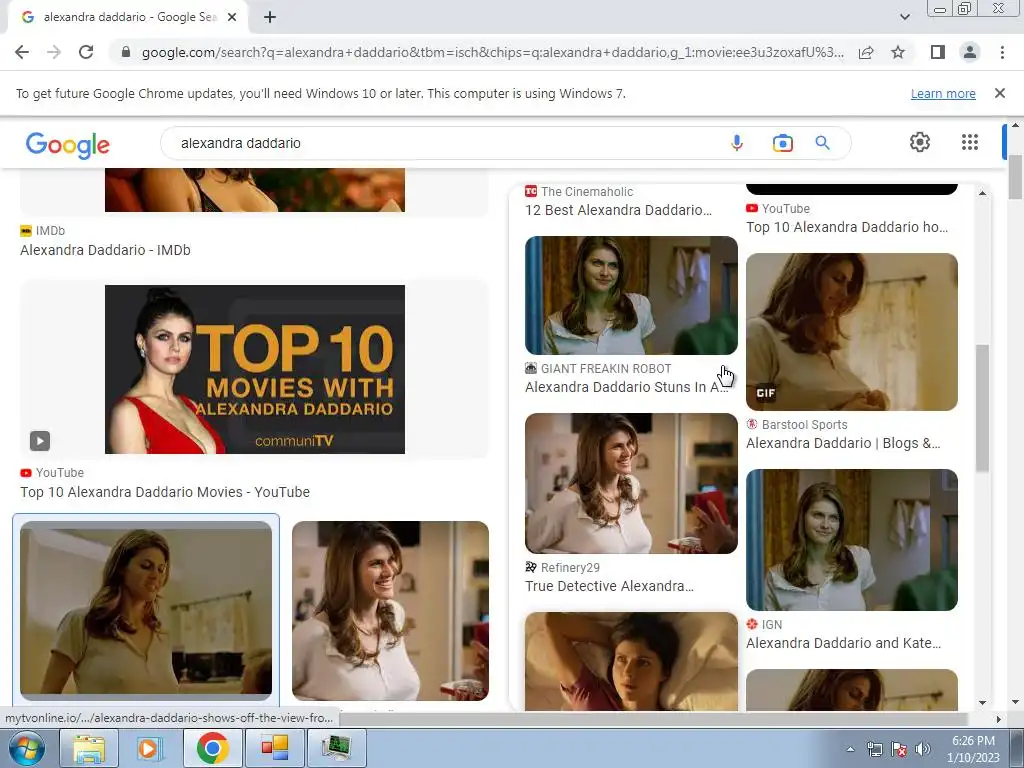This screenshot has height=768, width=1024.
Task: Go to Google home via logo
Action: [68, 144]
